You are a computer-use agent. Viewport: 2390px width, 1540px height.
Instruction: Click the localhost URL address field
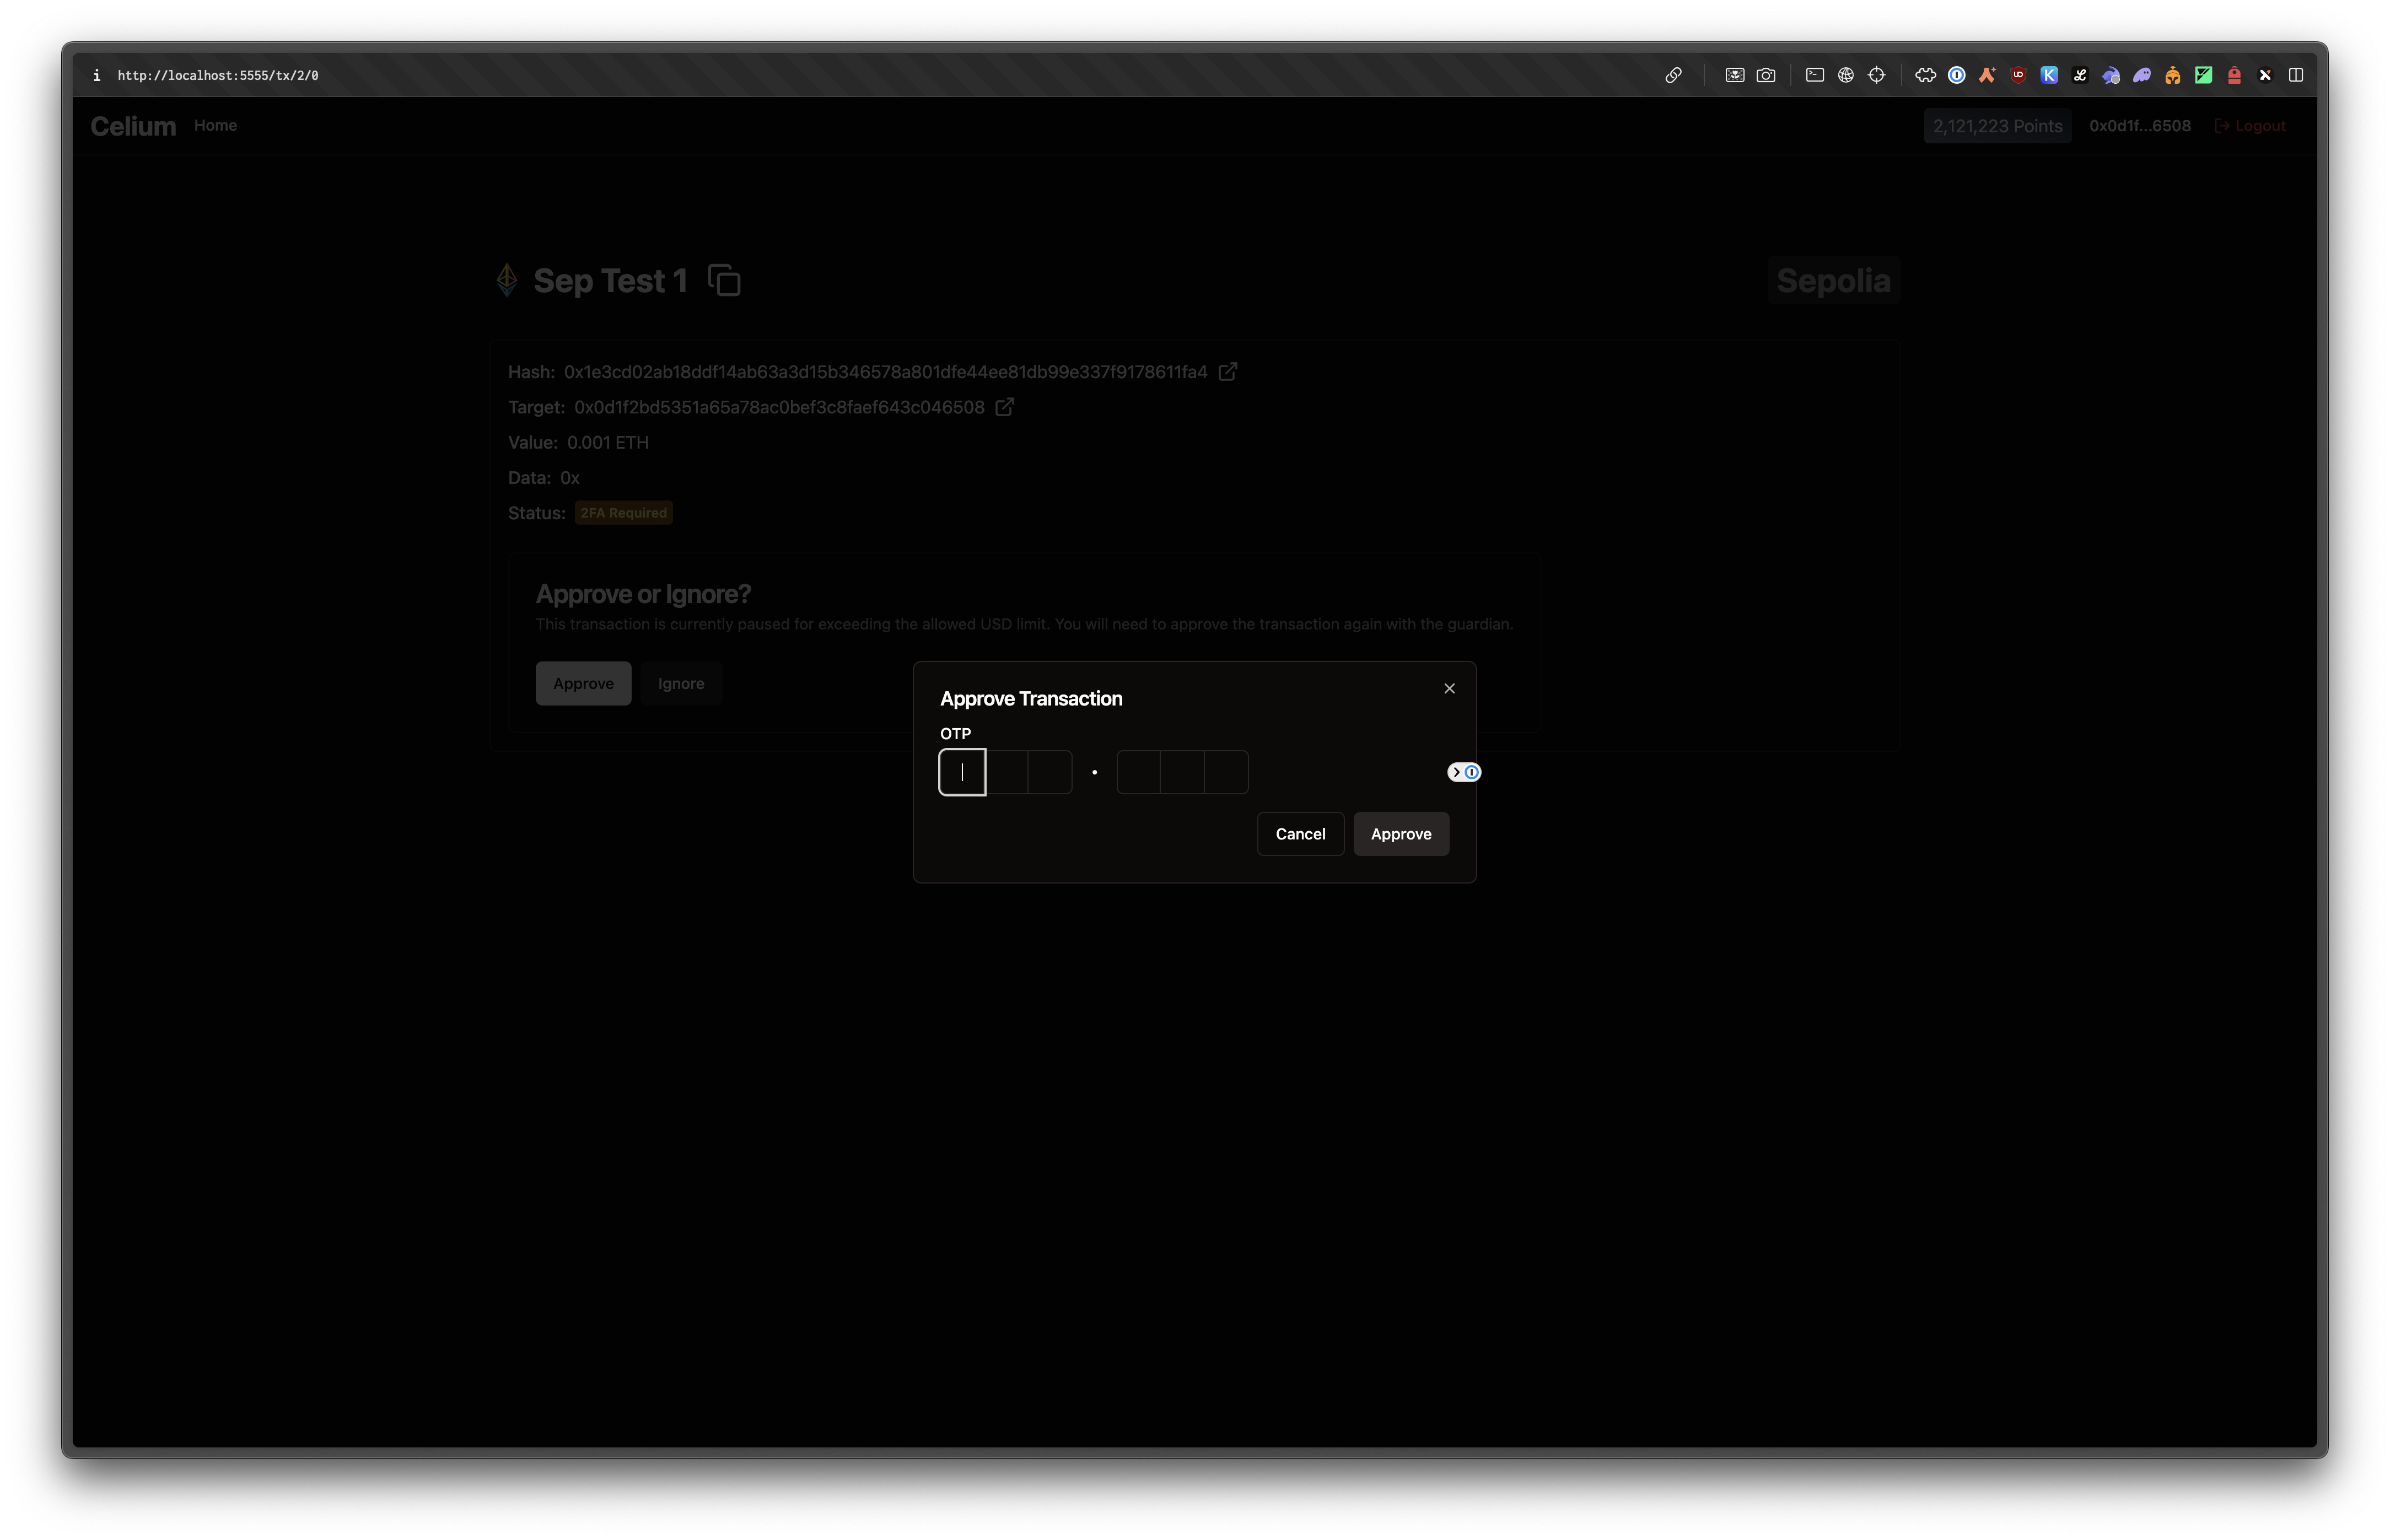[218, 75]
